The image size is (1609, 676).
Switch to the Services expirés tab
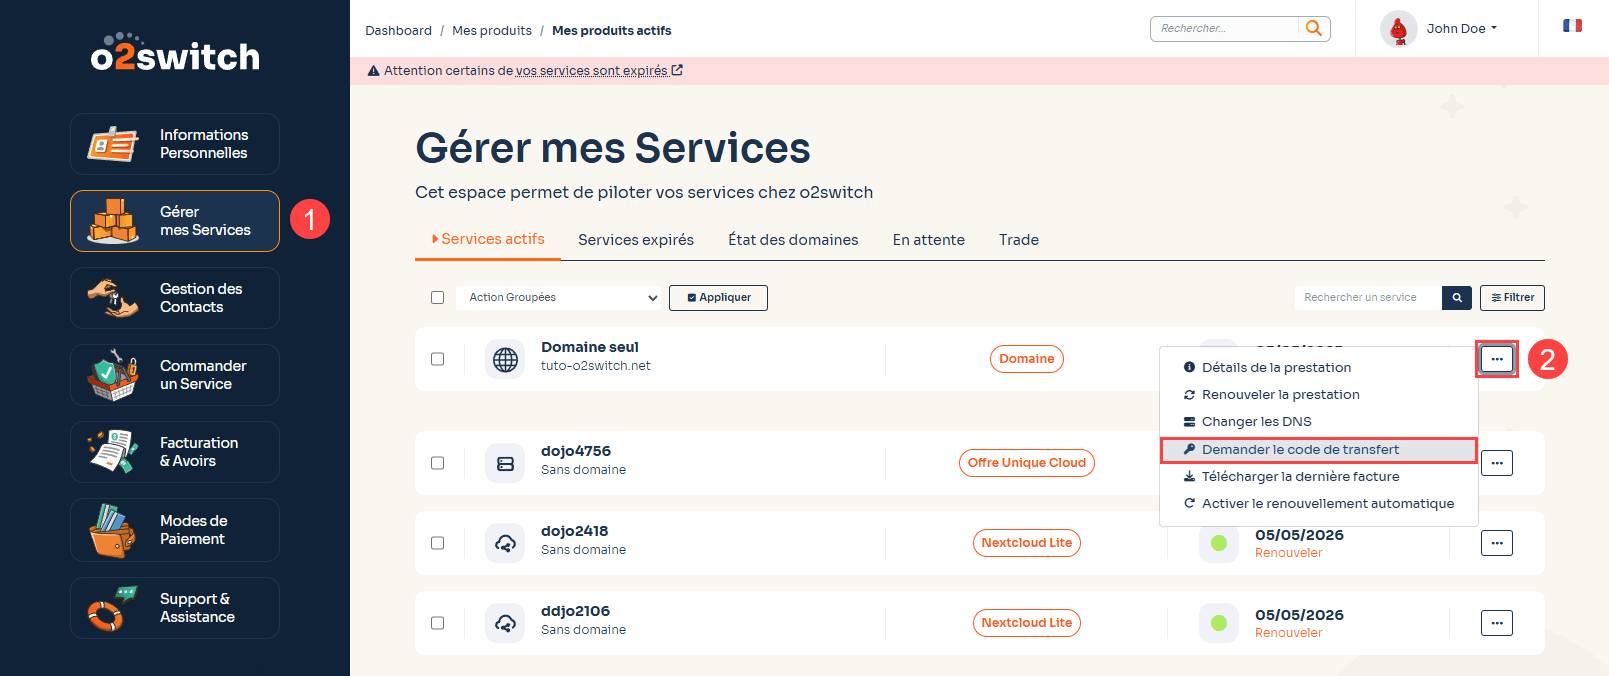pos(636,240)
